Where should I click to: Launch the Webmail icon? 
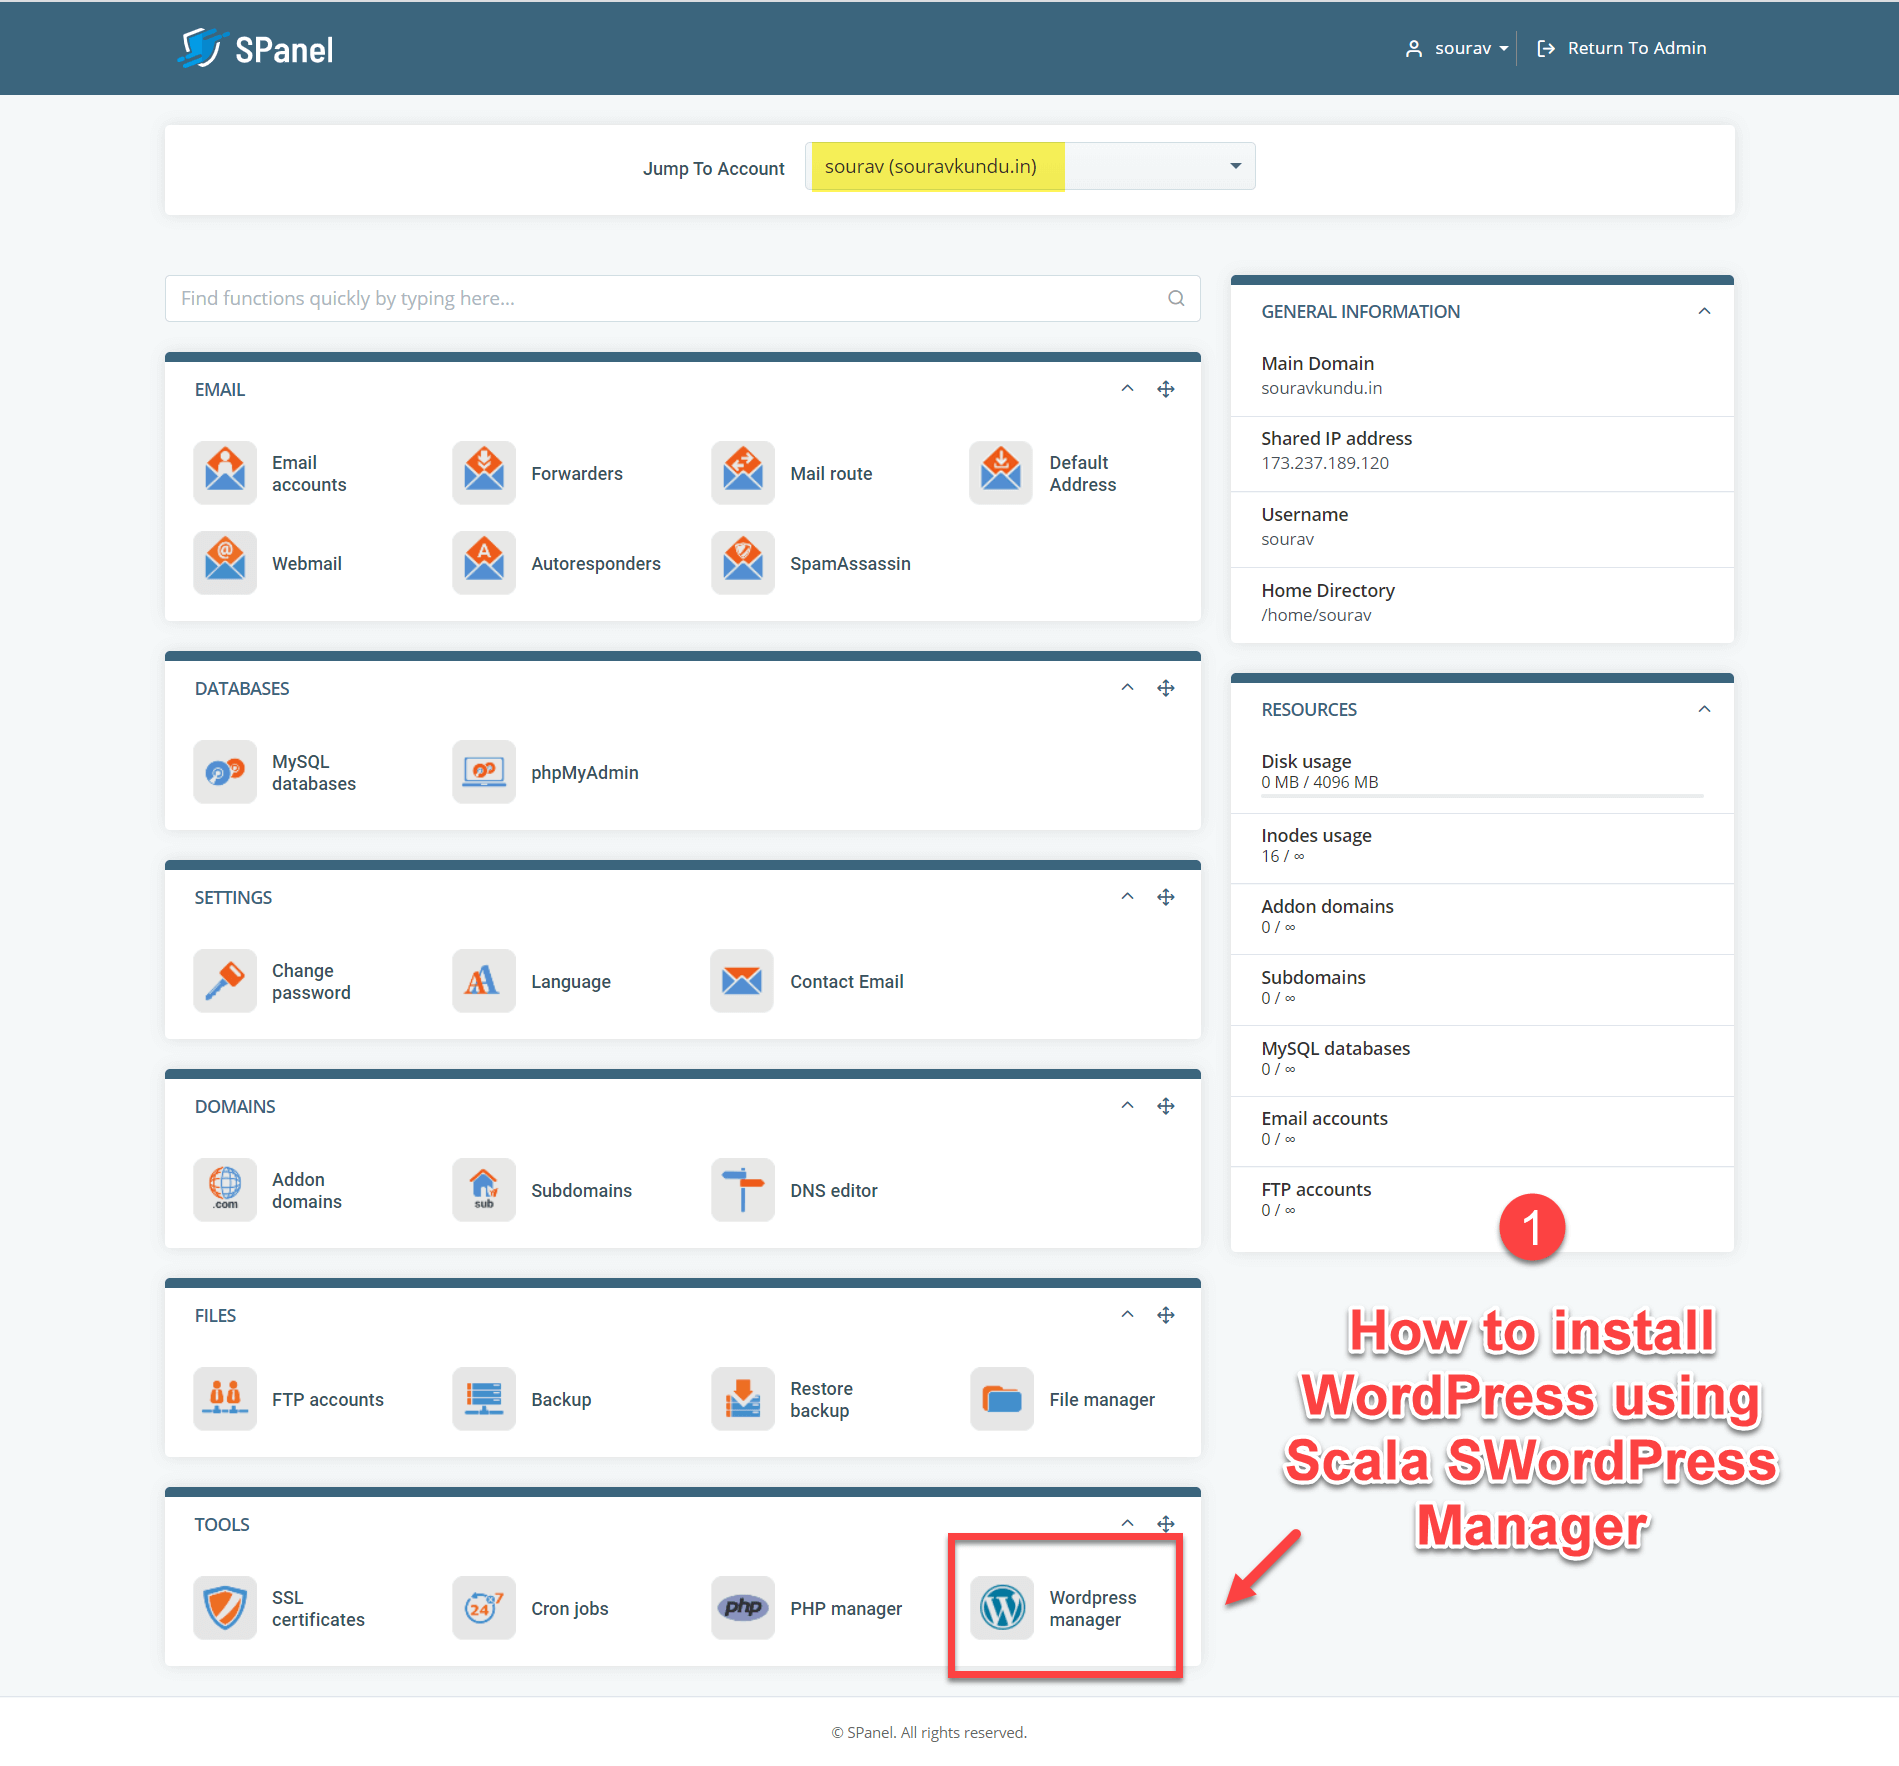225,563
